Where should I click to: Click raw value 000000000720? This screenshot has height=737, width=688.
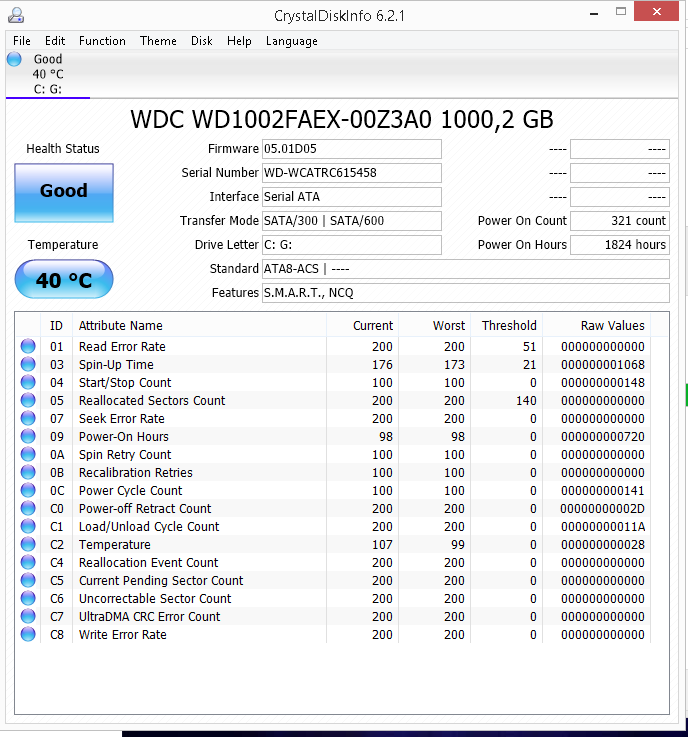pyautogui.click(x=603, y=436)
